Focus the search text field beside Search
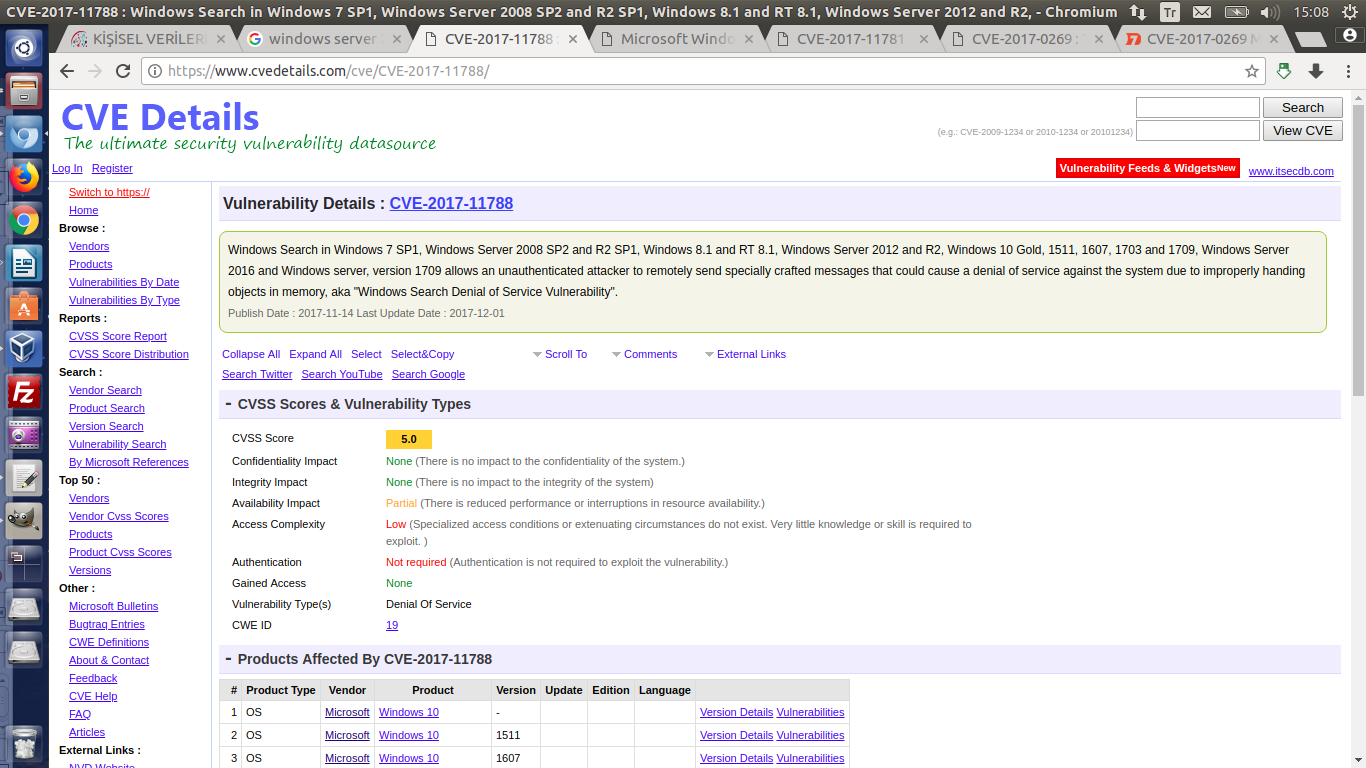Screen dimensions: 1366x768 (x=1198, y=107)
